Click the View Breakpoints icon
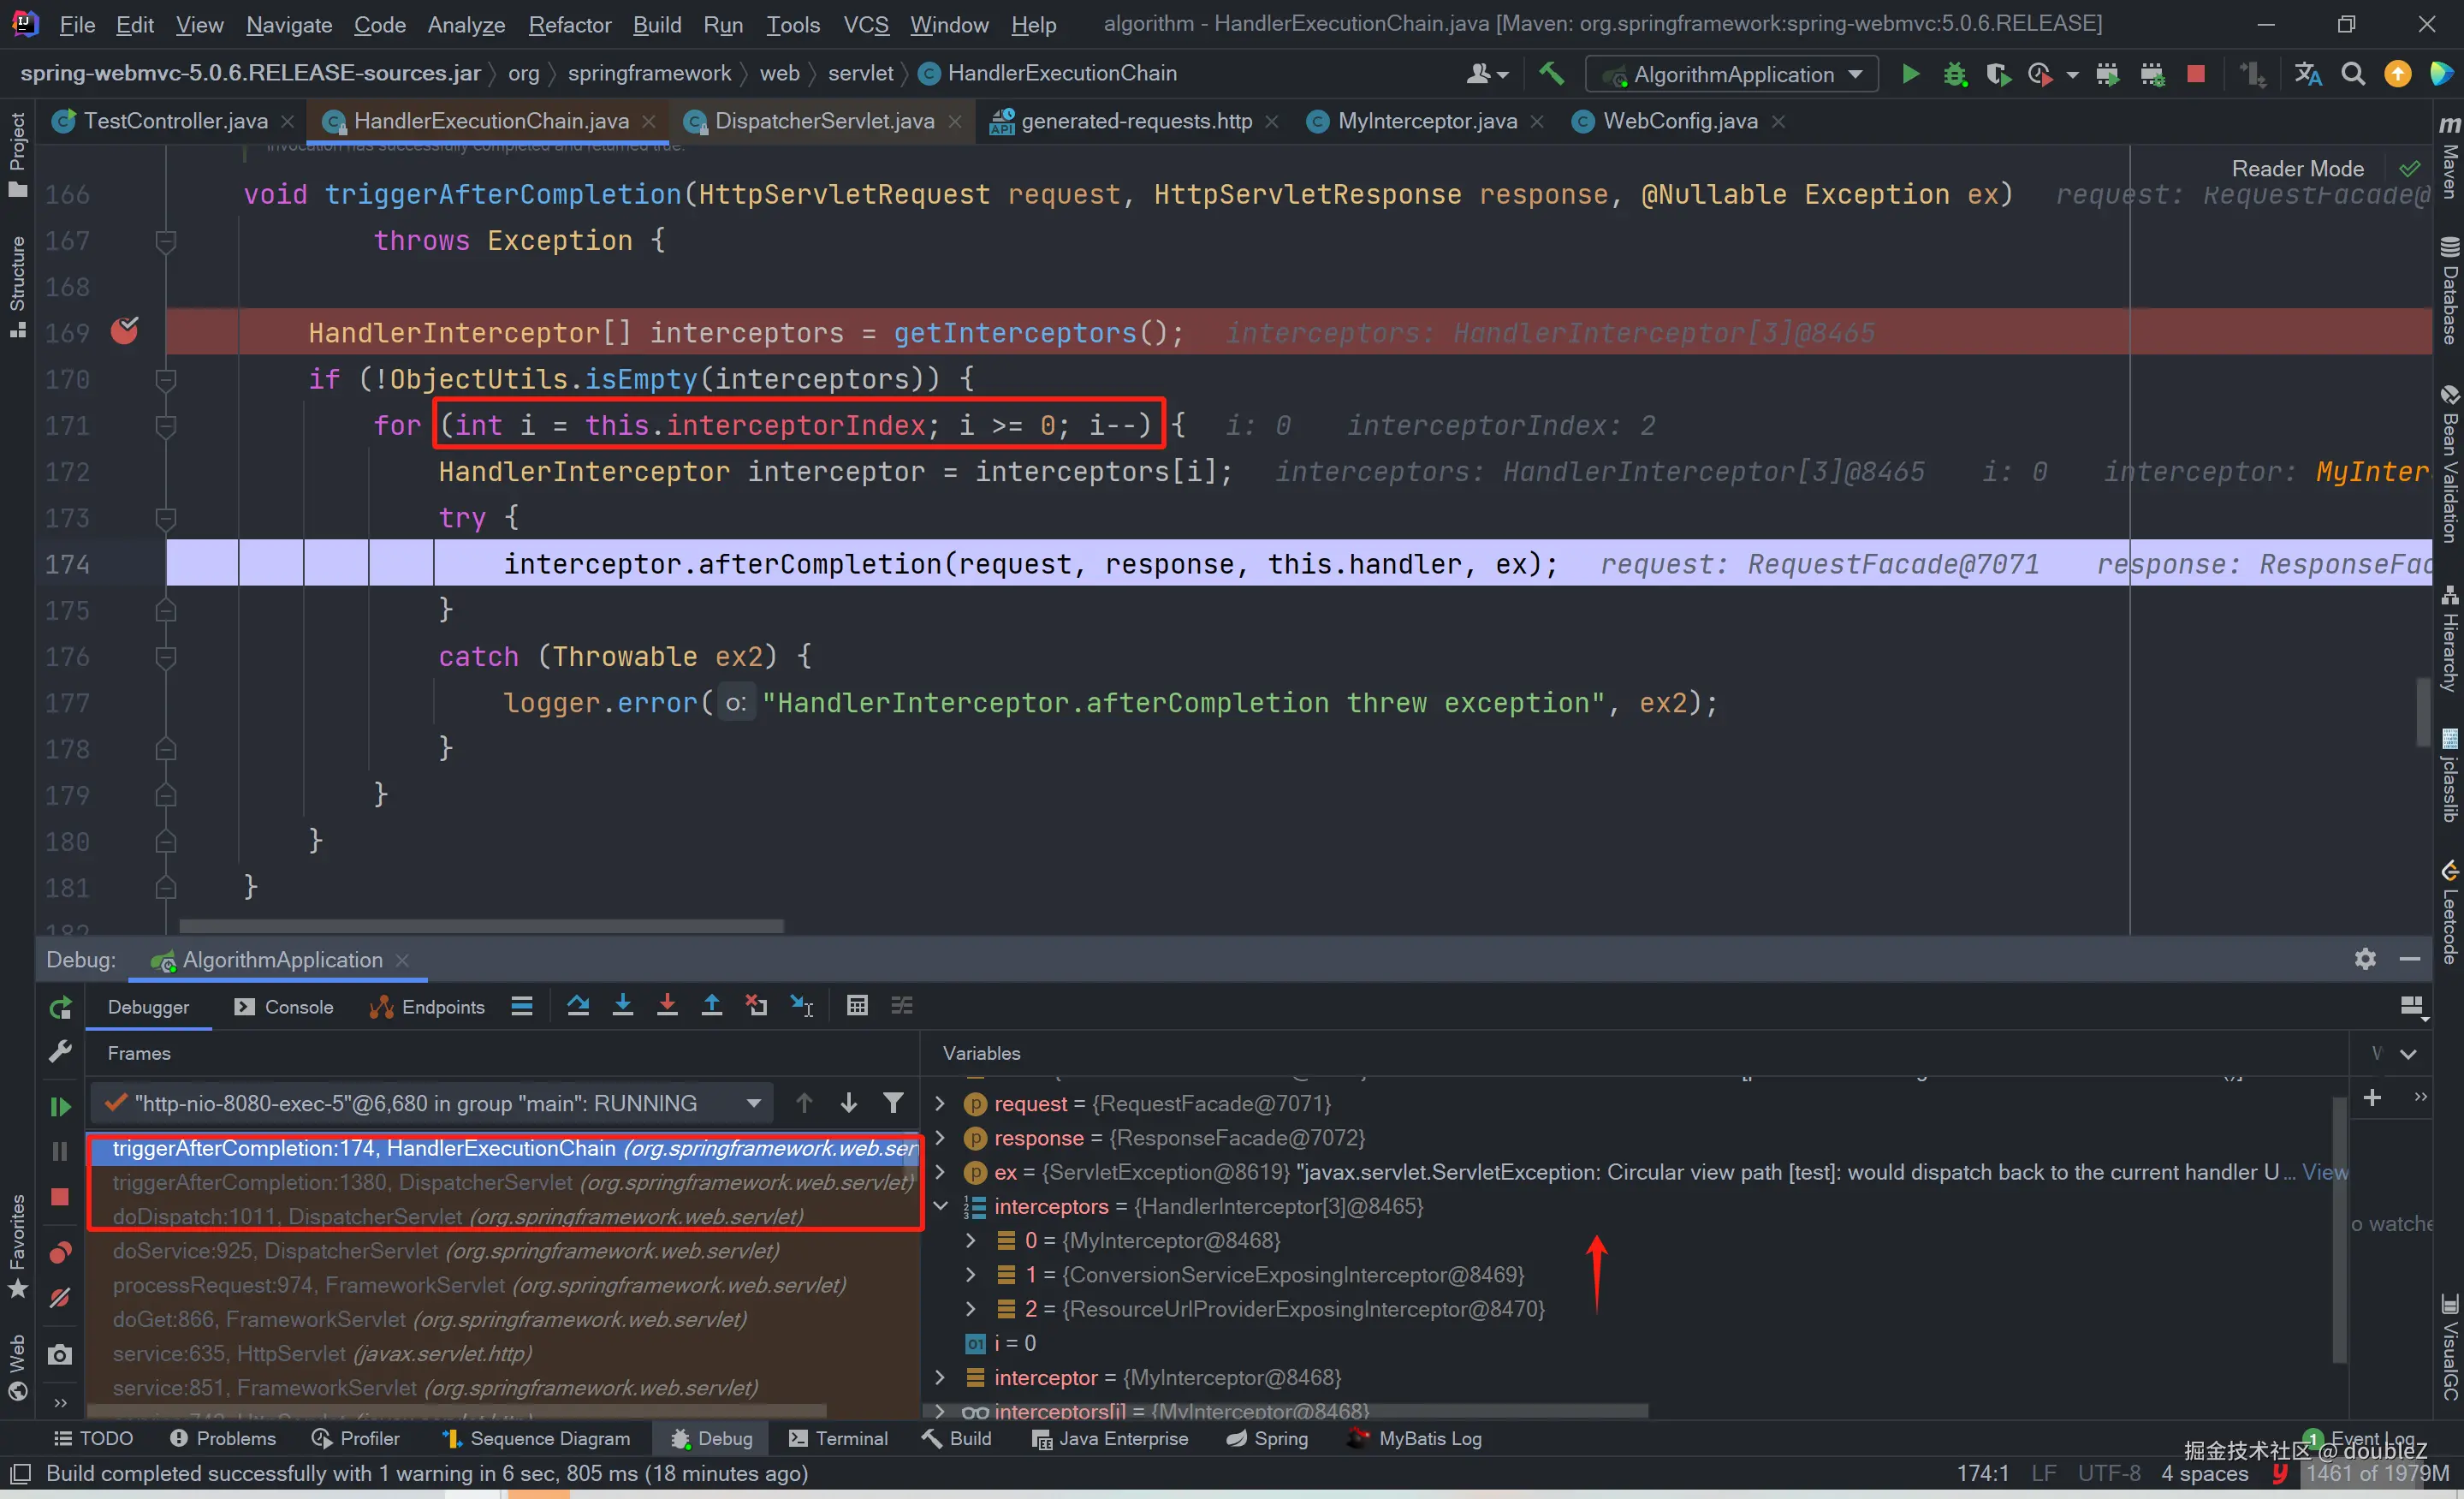Screen dimensions: 2464x1499 [60, 1252]
